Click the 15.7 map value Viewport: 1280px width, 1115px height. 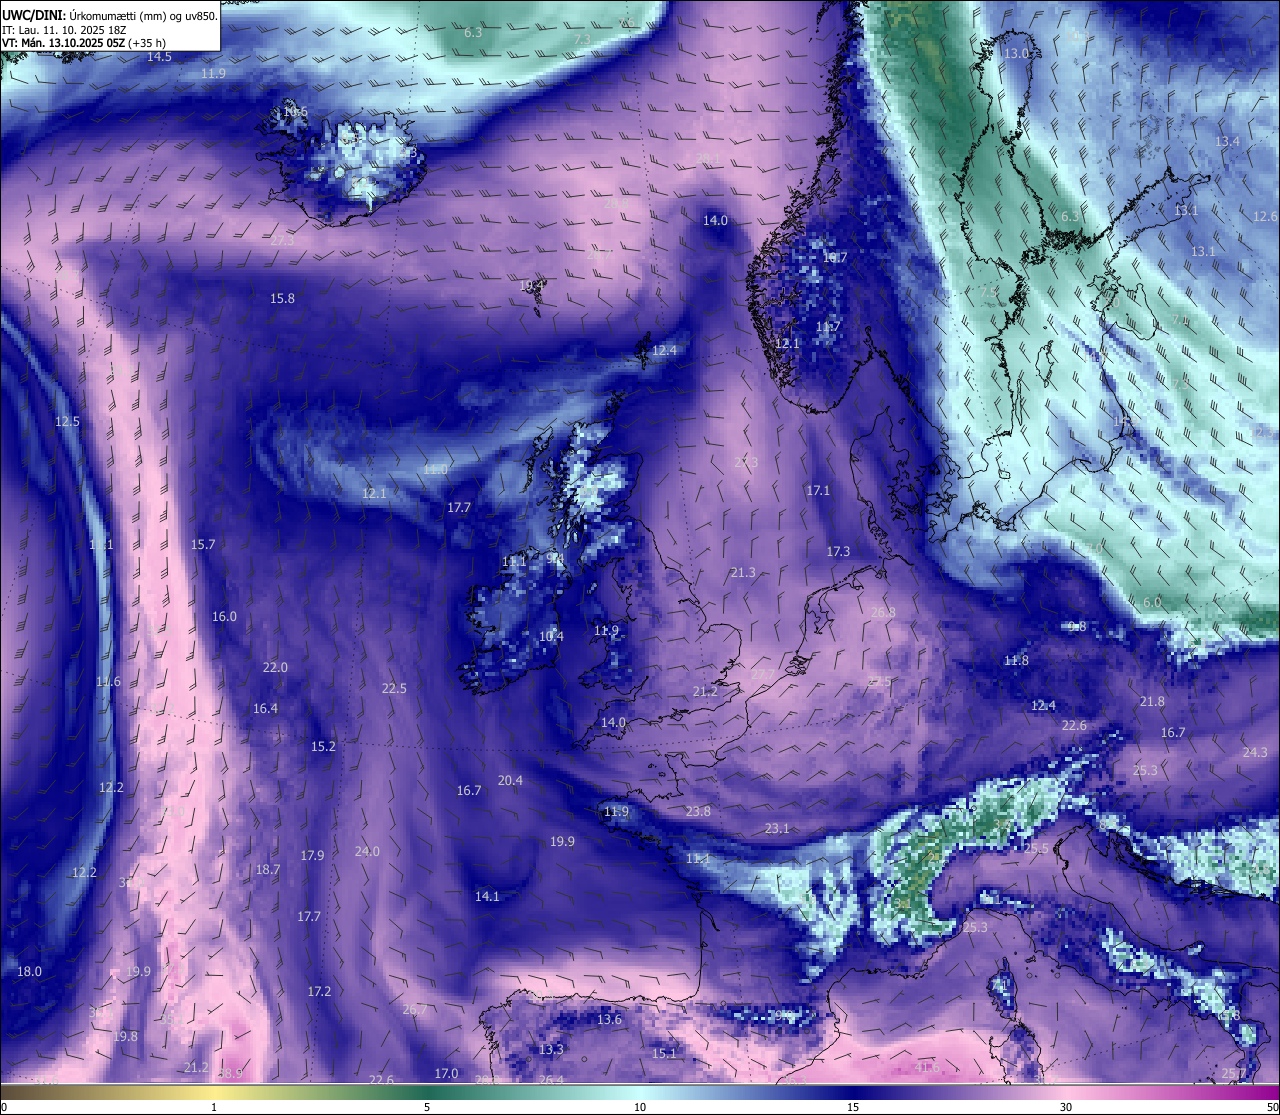tap(203, 545)
